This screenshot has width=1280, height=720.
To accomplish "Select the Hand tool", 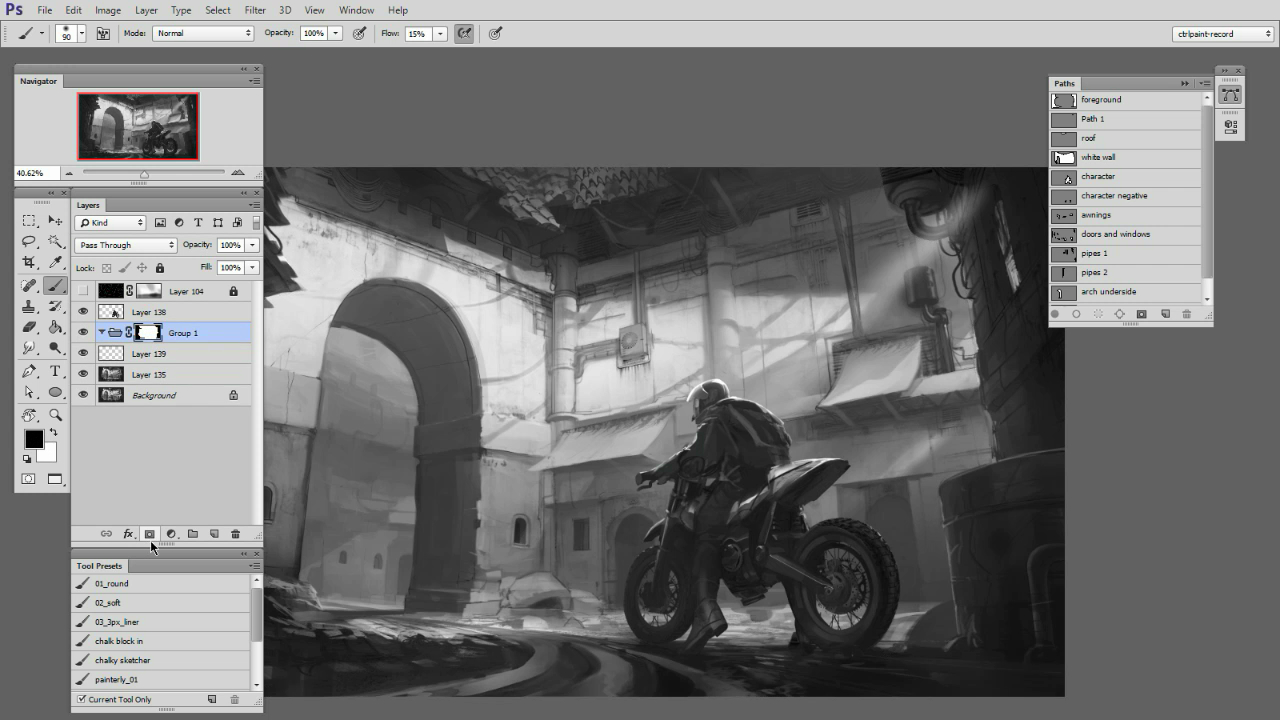I will [x=29, y=415].
